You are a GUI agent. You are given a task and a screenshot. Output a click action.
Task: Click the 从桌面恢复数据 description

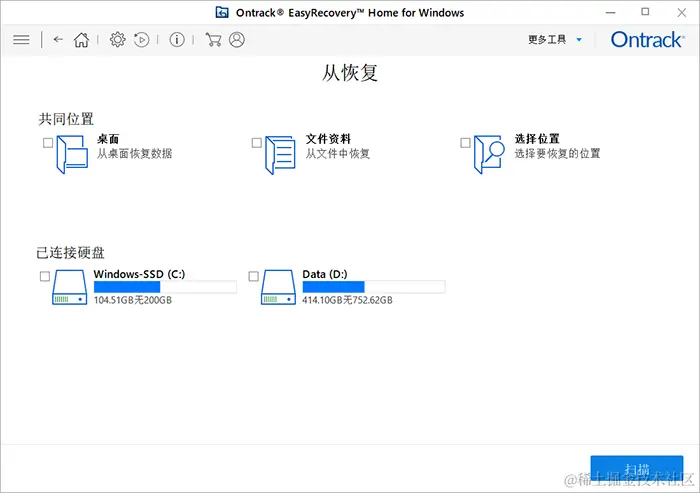[134, 154]
